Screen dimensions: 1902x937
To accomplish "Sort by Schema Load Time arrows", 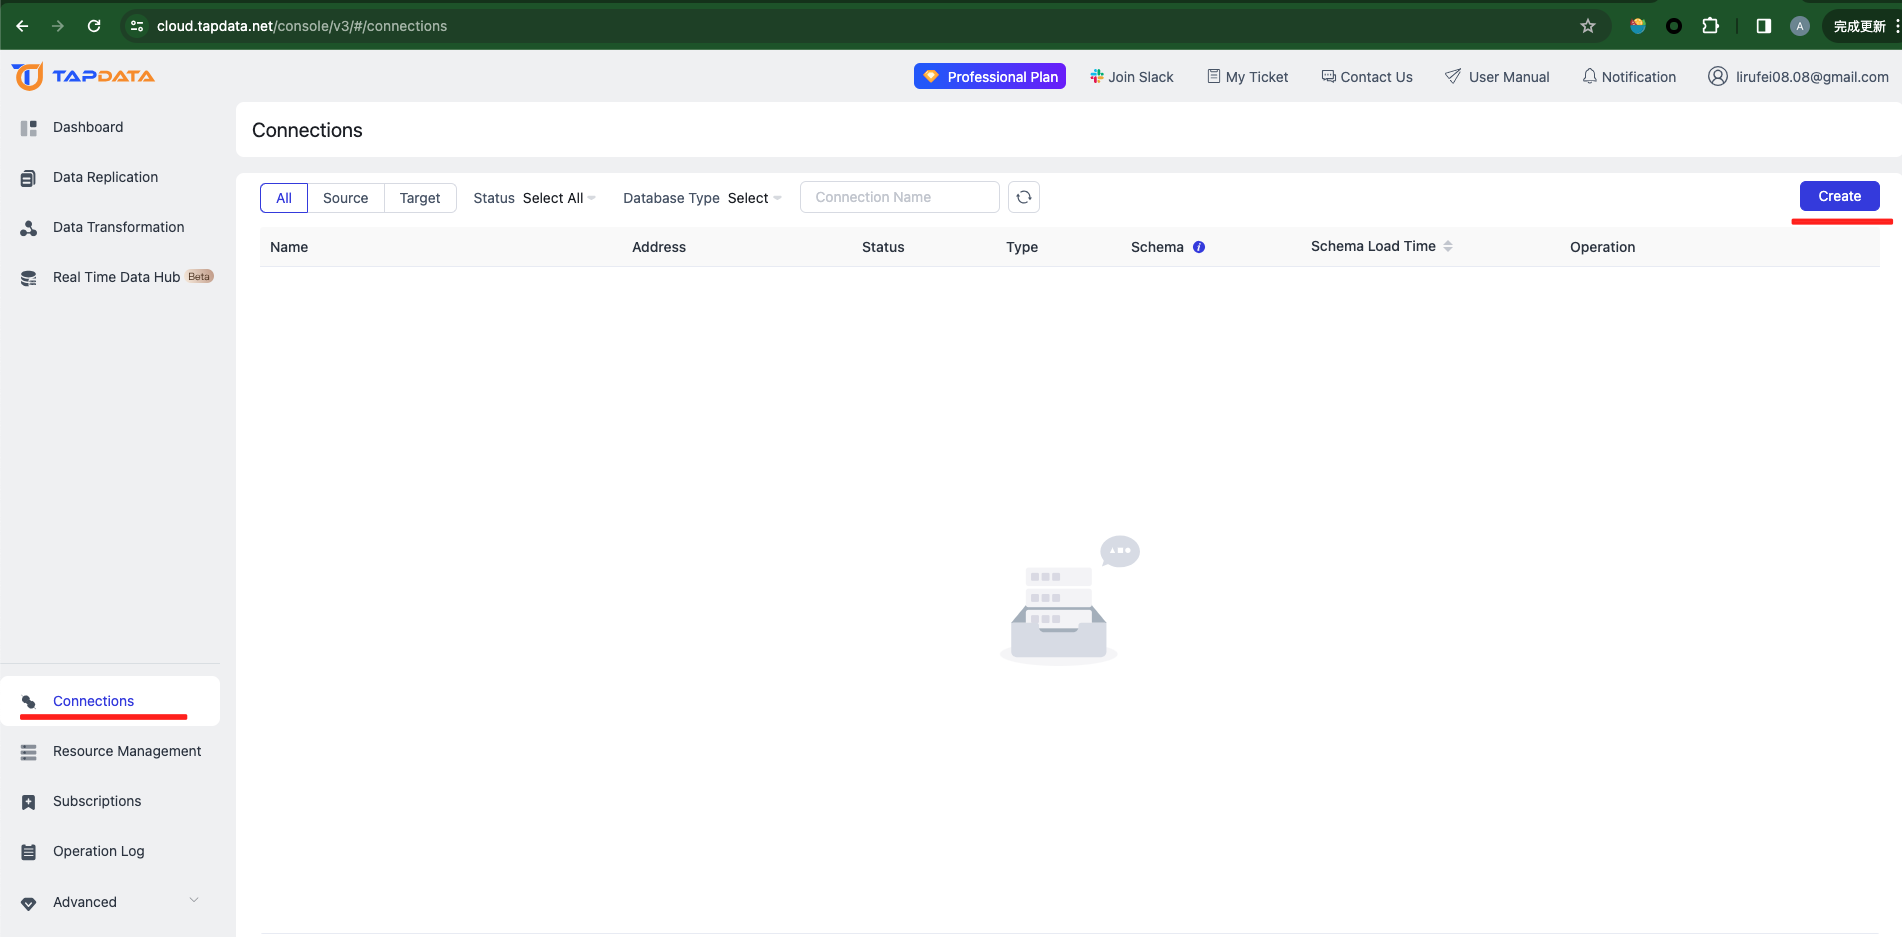I will [x=1448, y=246].
